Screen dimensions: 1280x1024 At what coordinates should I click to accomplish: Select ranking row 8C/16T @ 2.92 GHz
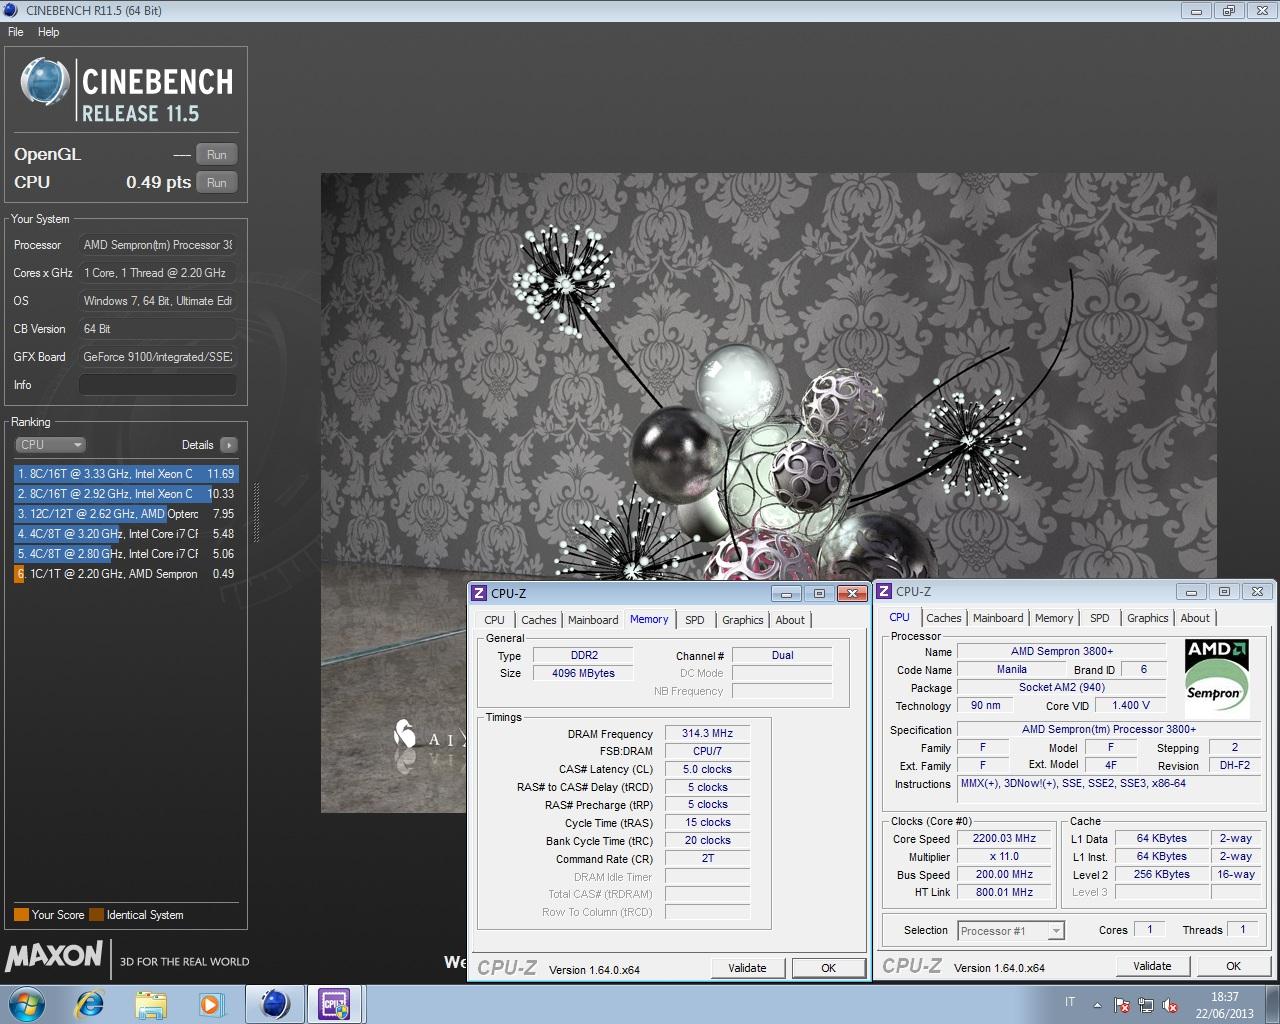pyautogui.click(x=126, y=494)
